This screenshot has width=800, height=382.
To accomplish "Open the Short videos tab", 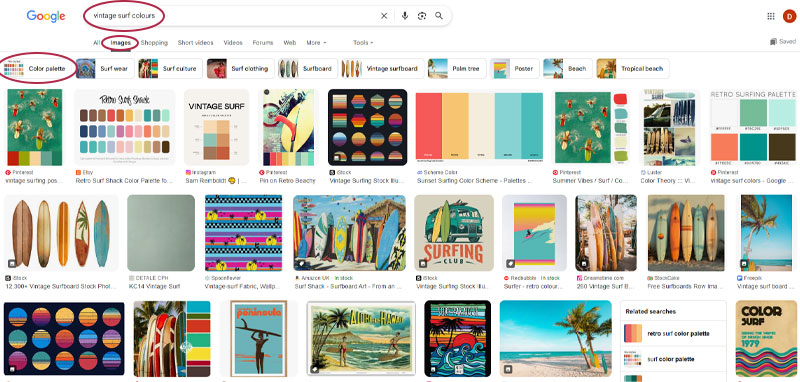I will click(195, 43).
